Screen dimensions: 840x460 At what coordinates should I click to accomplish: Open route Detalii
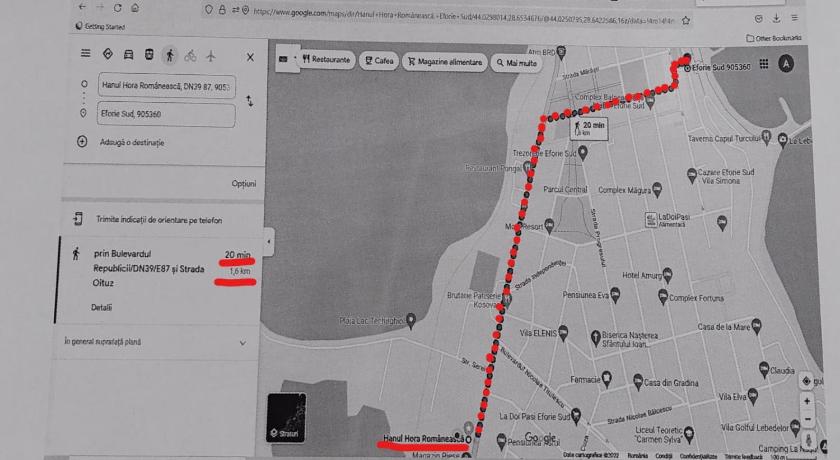pyautogui.click(x=101, y=307)
